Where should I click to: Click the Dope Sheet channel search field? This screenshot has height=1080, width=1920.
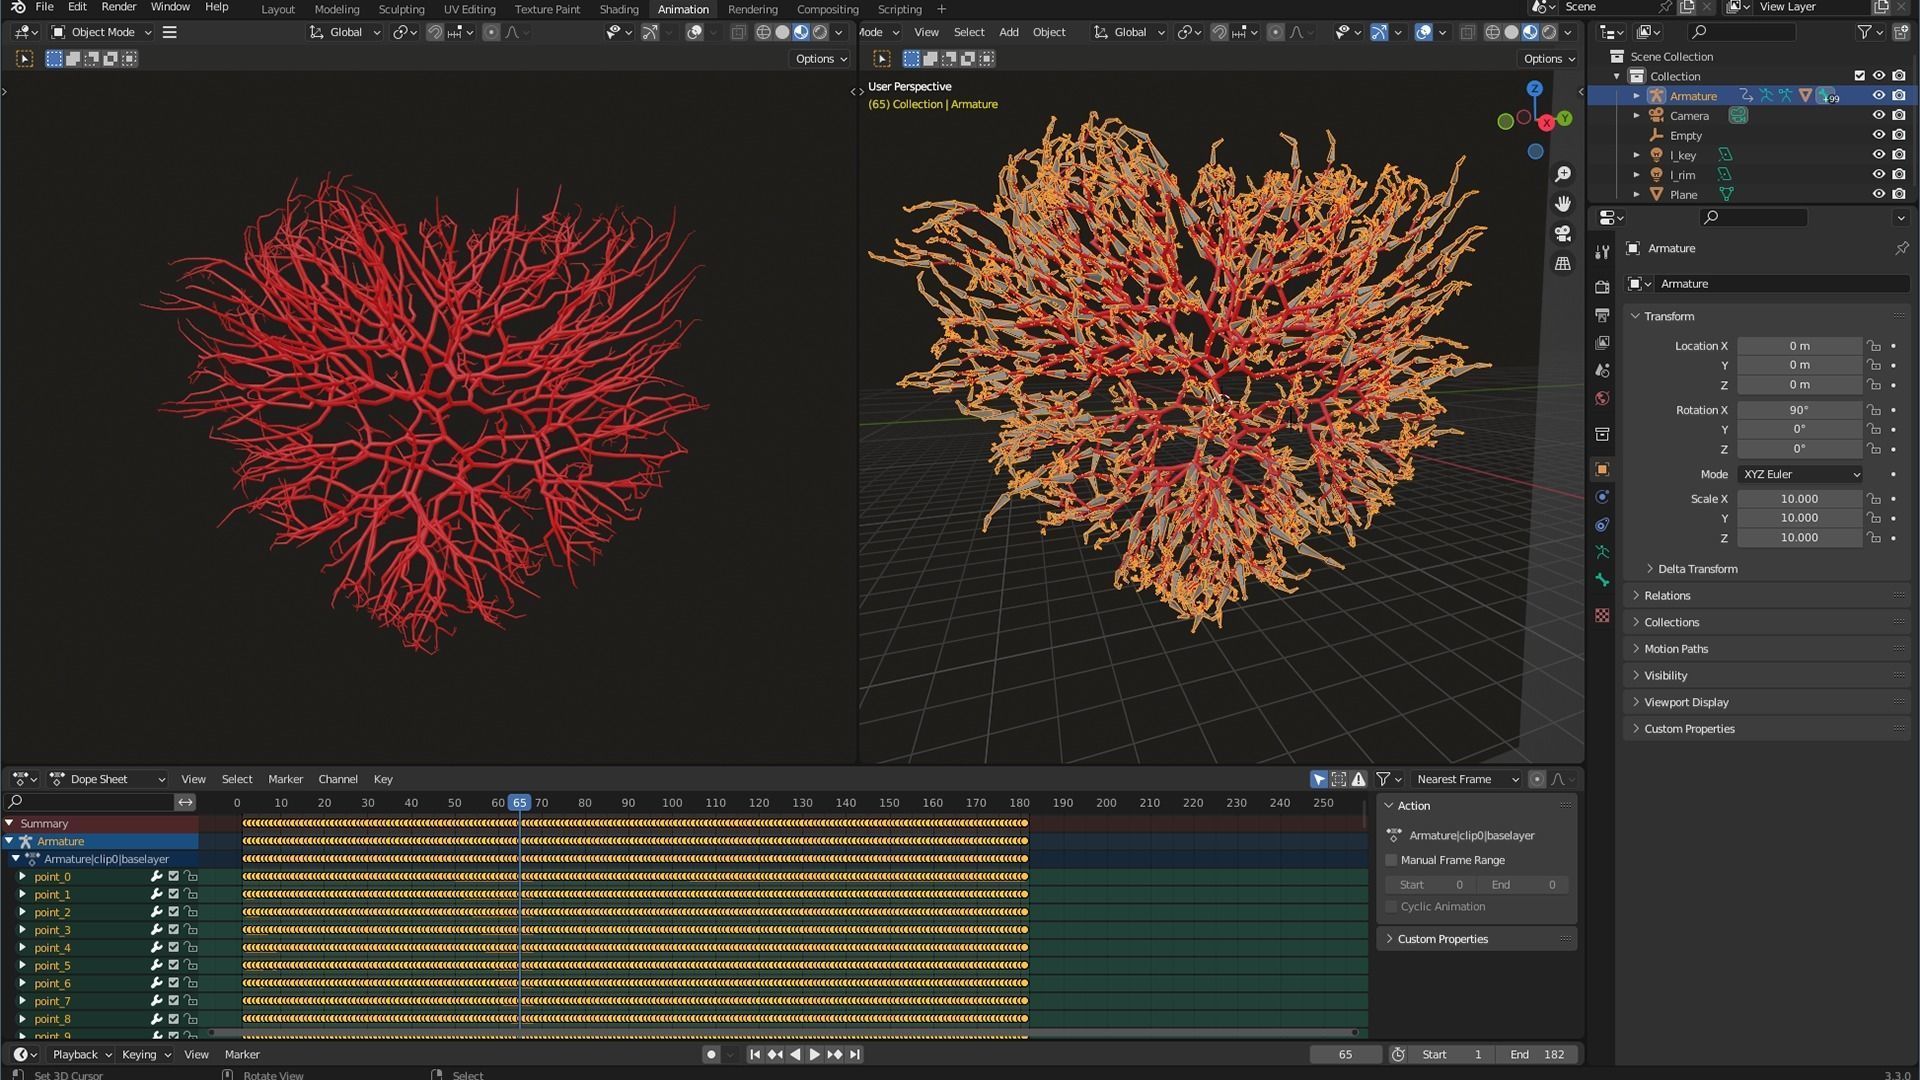click(x=89, y=802)
